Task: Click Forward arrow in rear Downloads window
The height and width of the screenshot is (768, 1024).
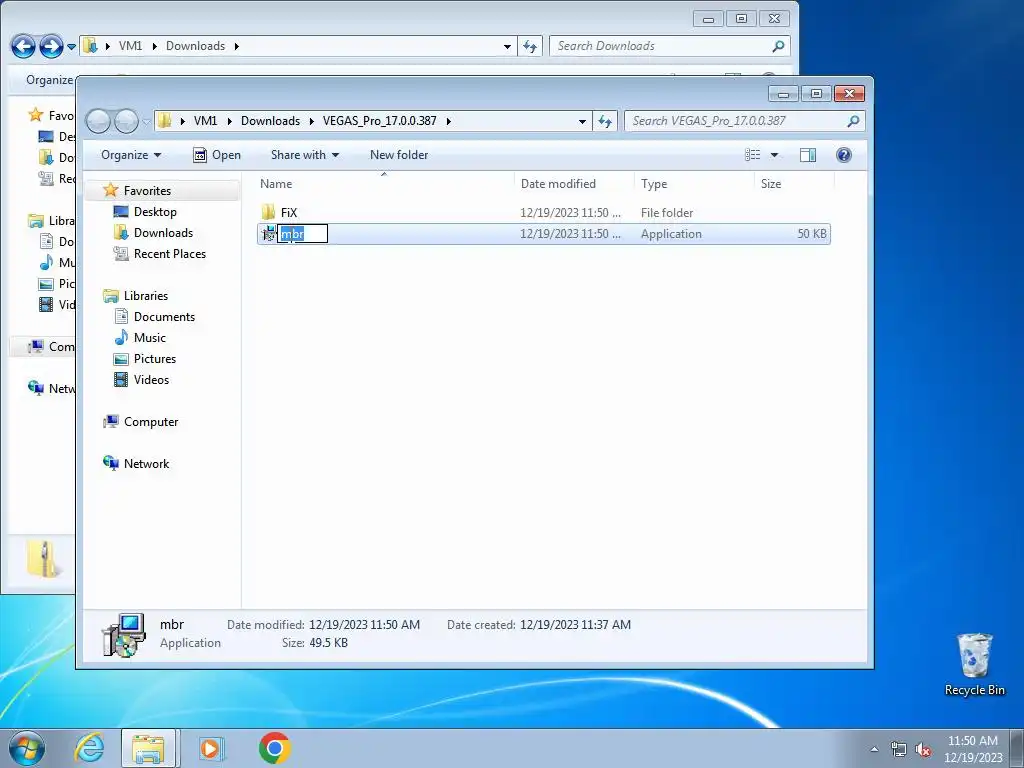Action: click(52, 46)
